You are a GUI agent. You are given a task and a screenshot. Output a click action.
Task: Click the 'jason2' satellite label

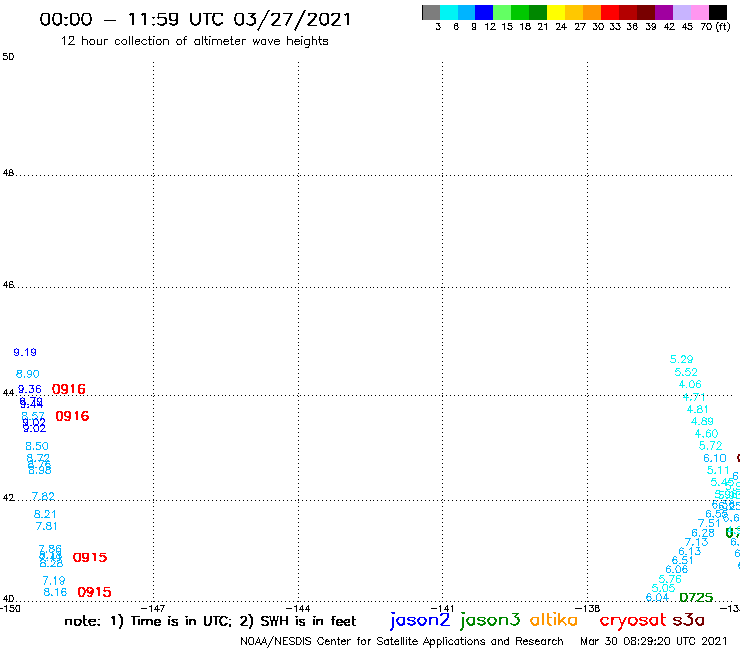pos(420,620)
